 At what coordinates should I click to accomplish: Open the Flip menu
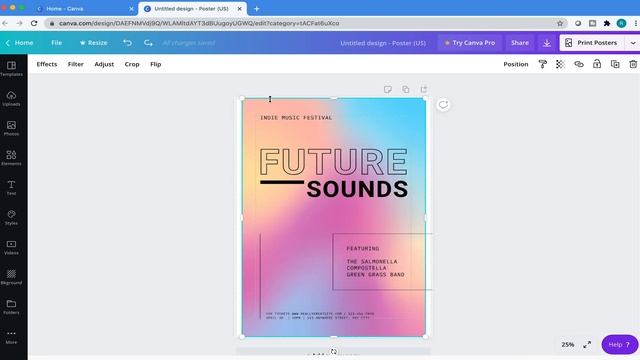pos(156,64)
